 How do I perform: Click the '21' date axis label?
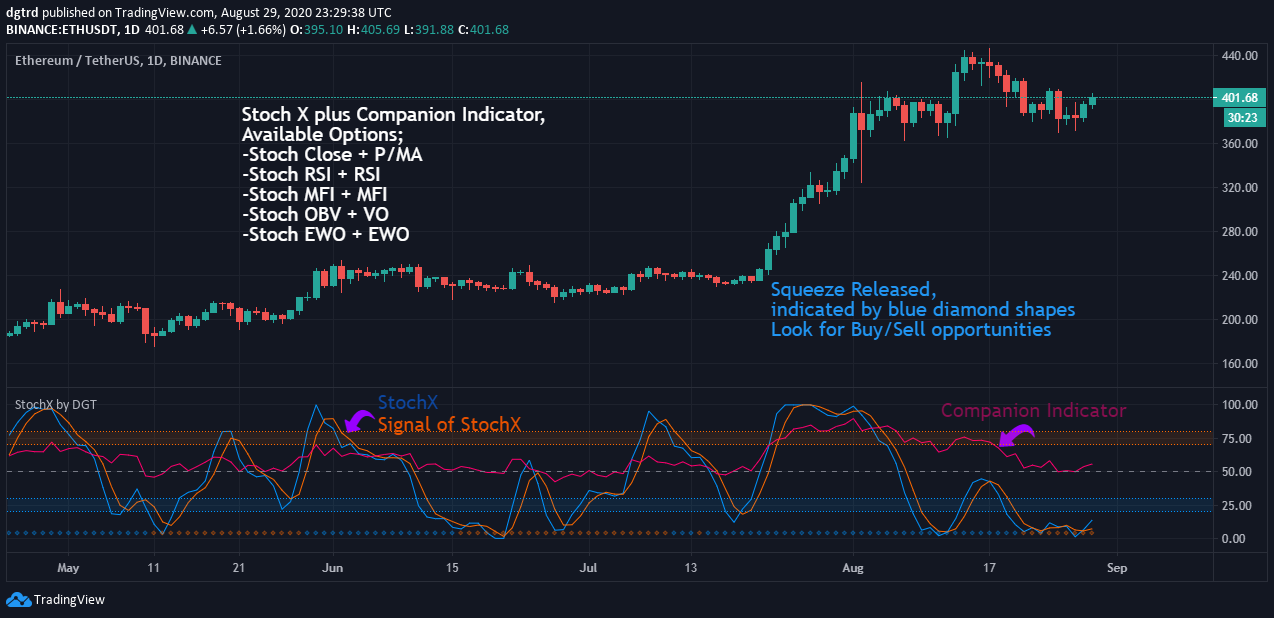(238, 567)
